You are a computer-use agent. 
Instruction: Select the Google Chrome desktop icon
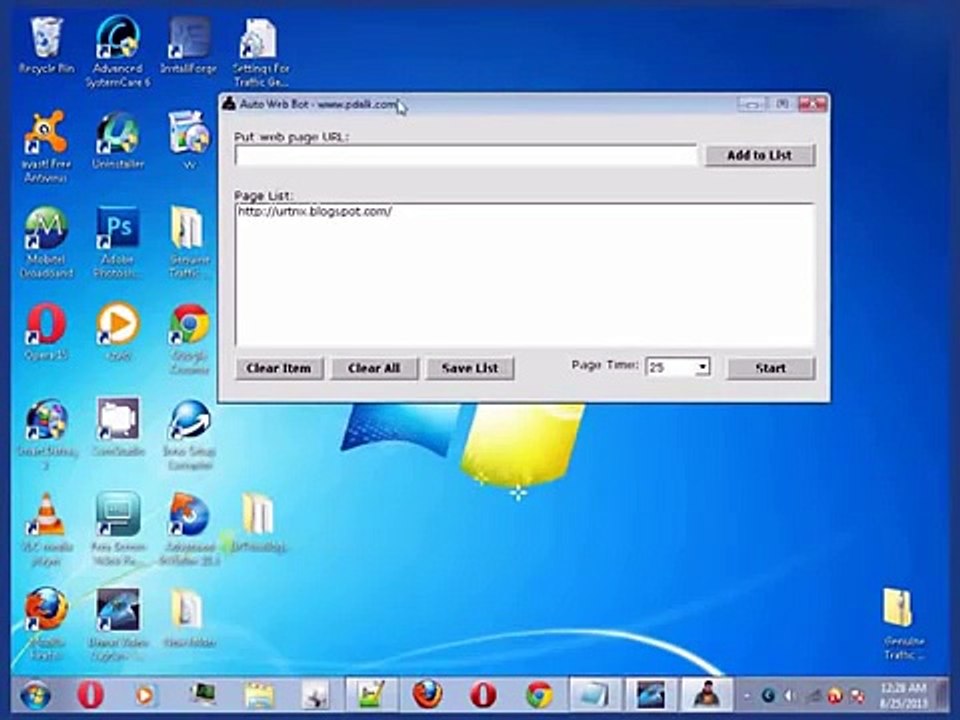189,339
